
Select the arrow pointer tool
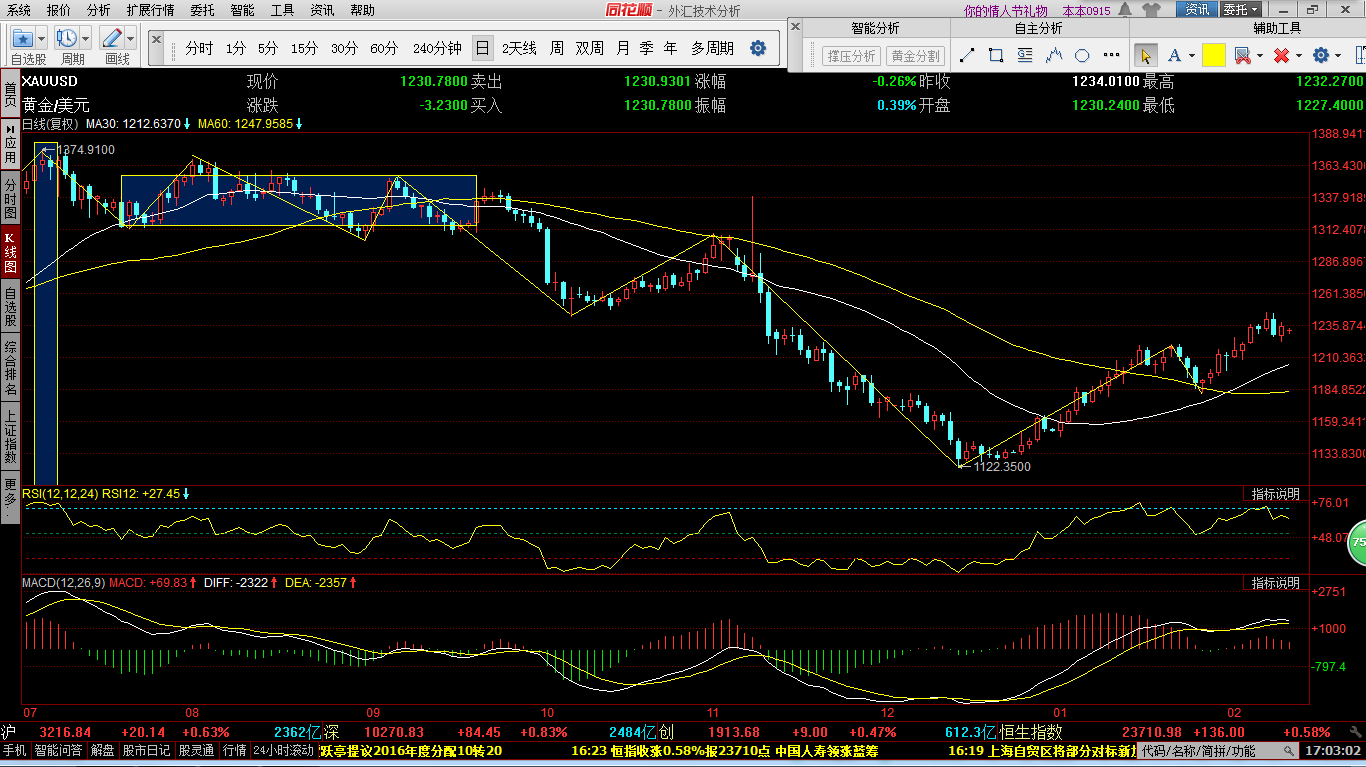click(x=1146, y=55)
